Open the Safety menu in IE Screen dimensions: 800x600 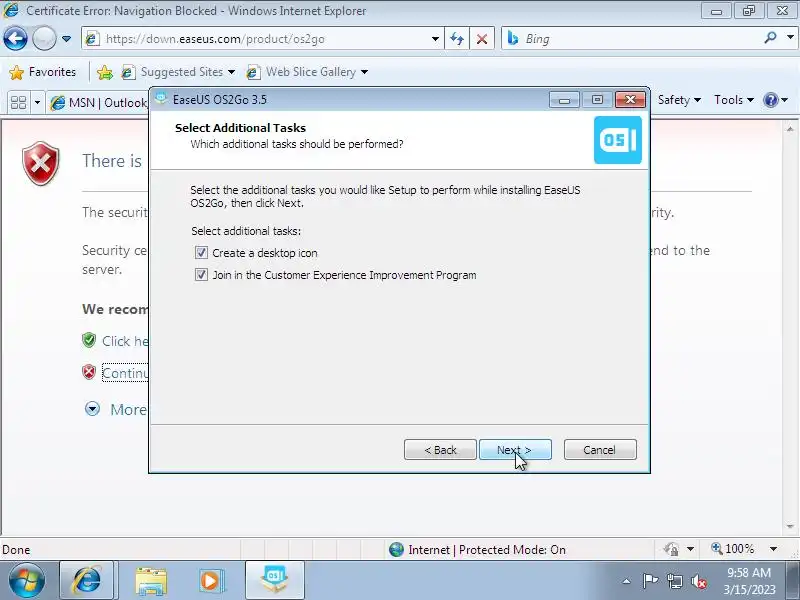pyautogui.click(x=679, y=100)
